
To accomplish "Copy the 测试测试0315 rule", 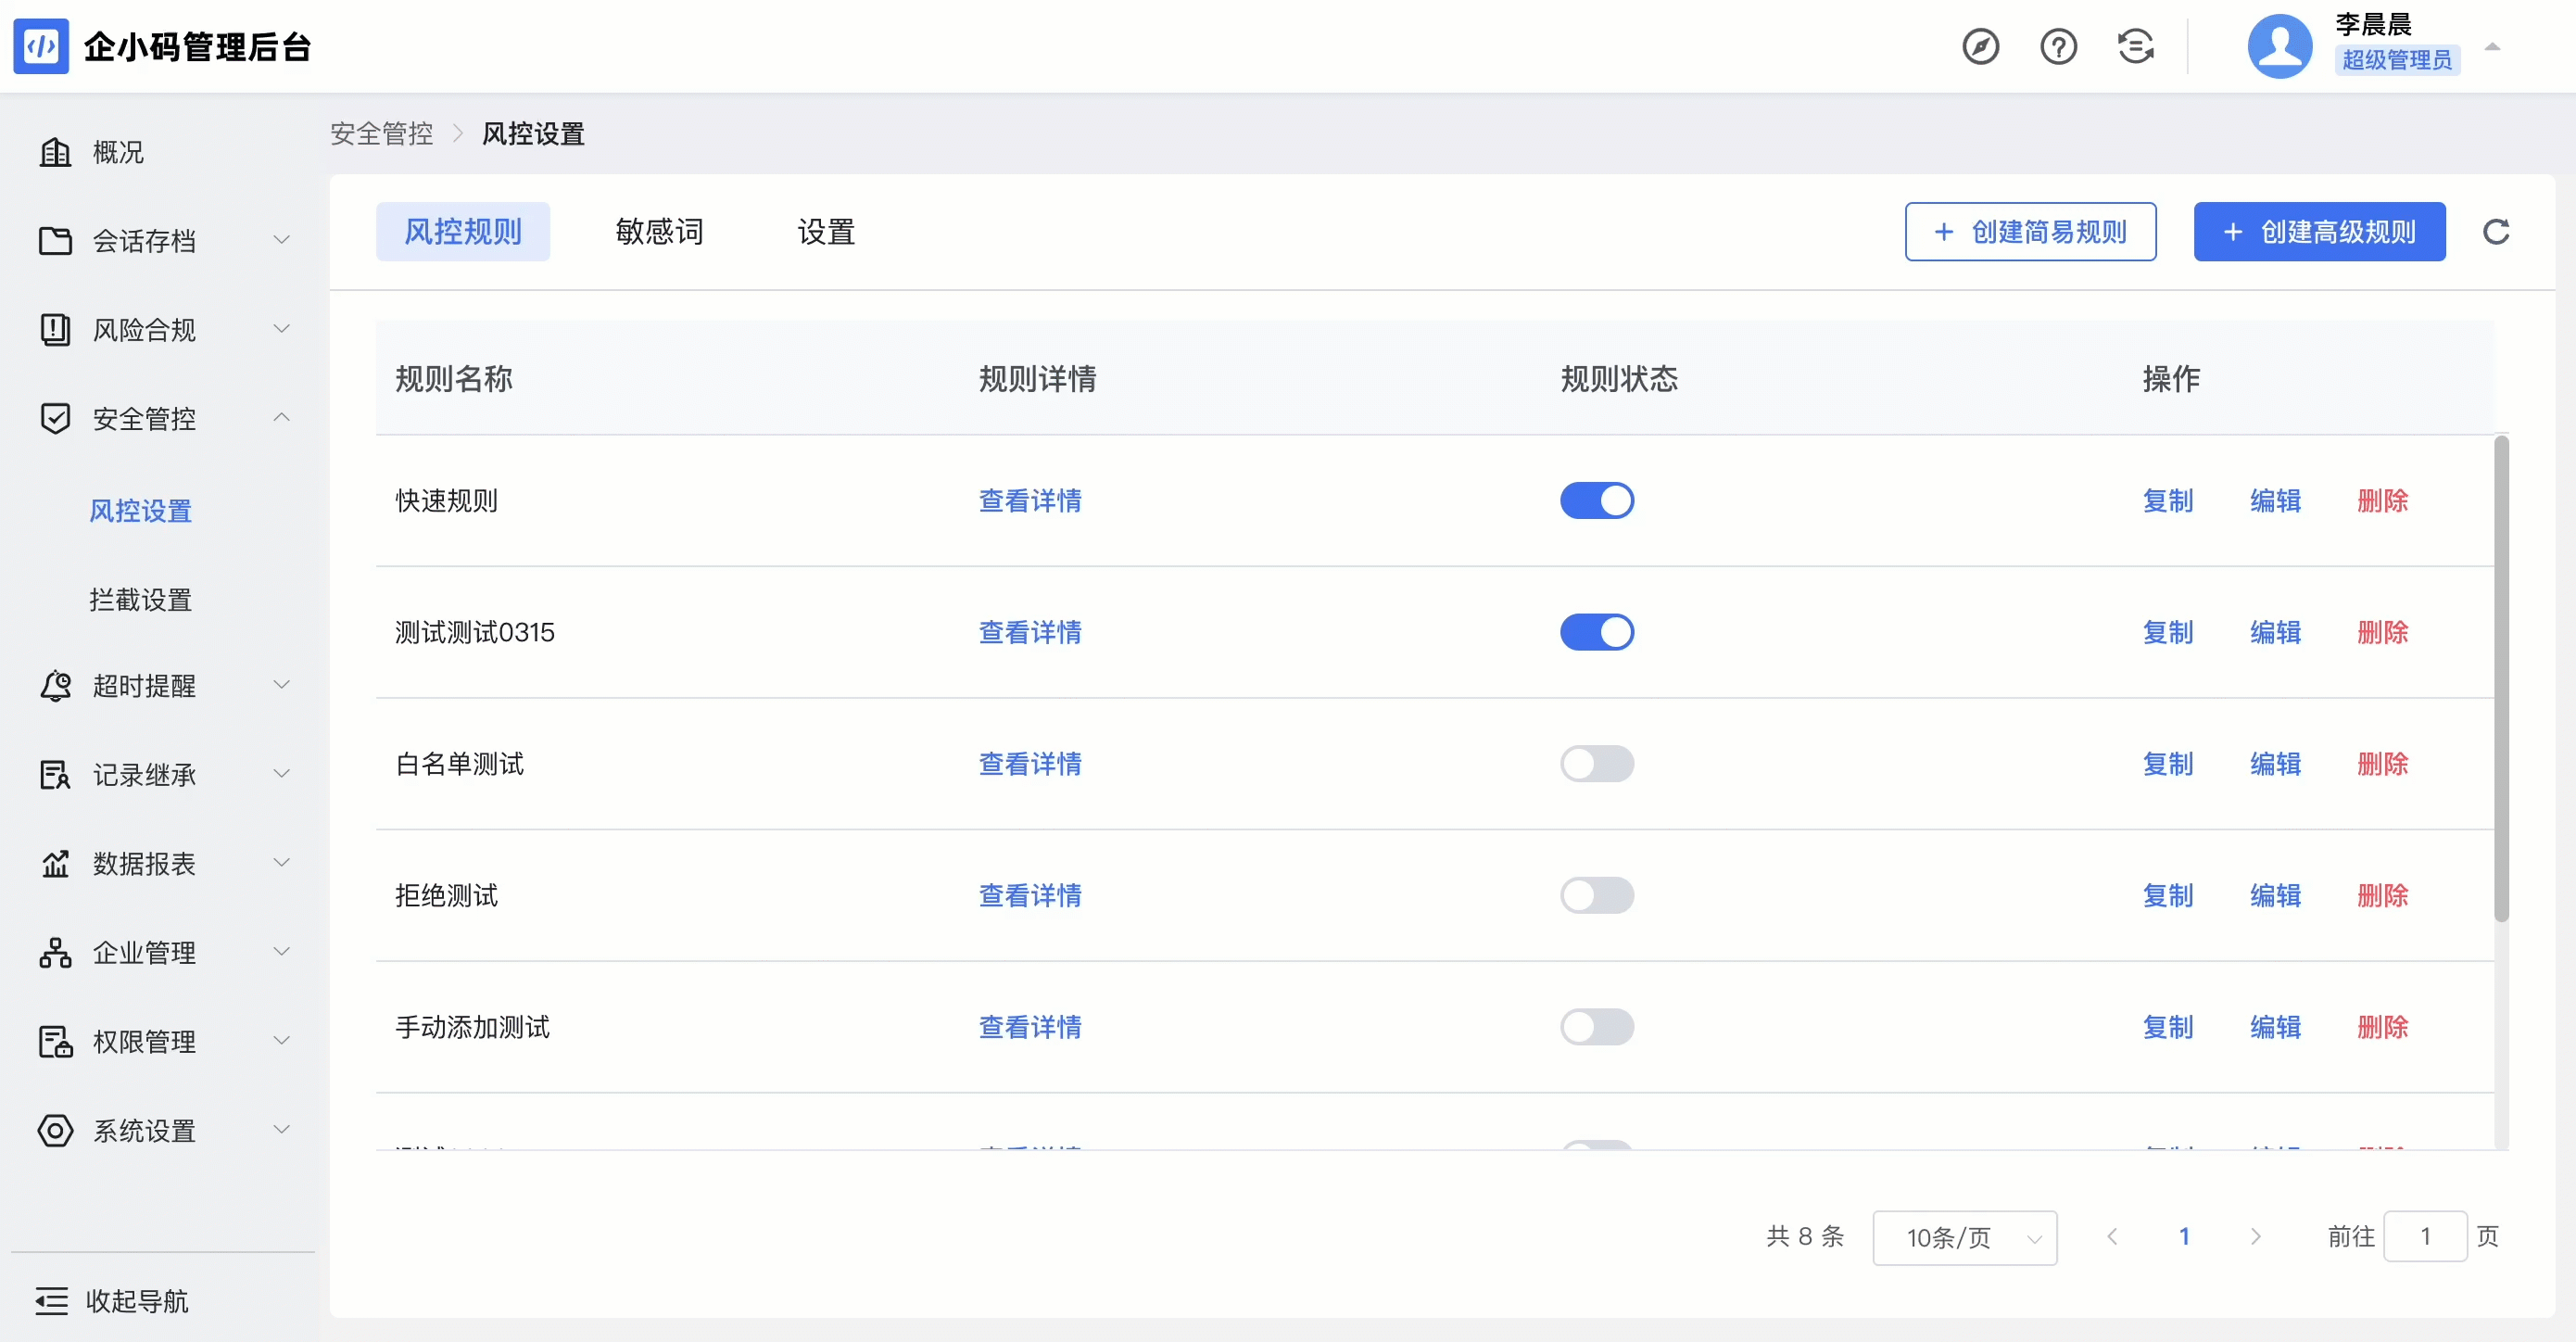I will tap(2168, 632).
